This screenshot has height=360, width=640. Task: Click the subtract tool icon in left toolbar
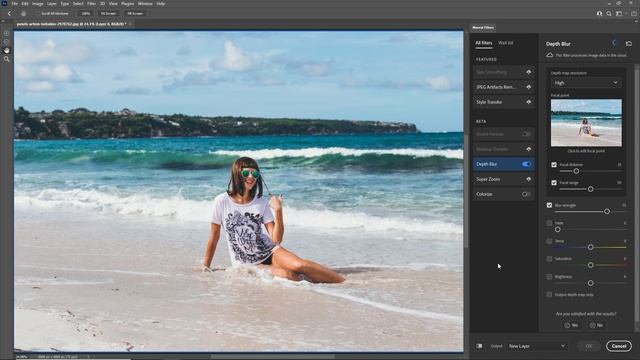coord(7,42)
